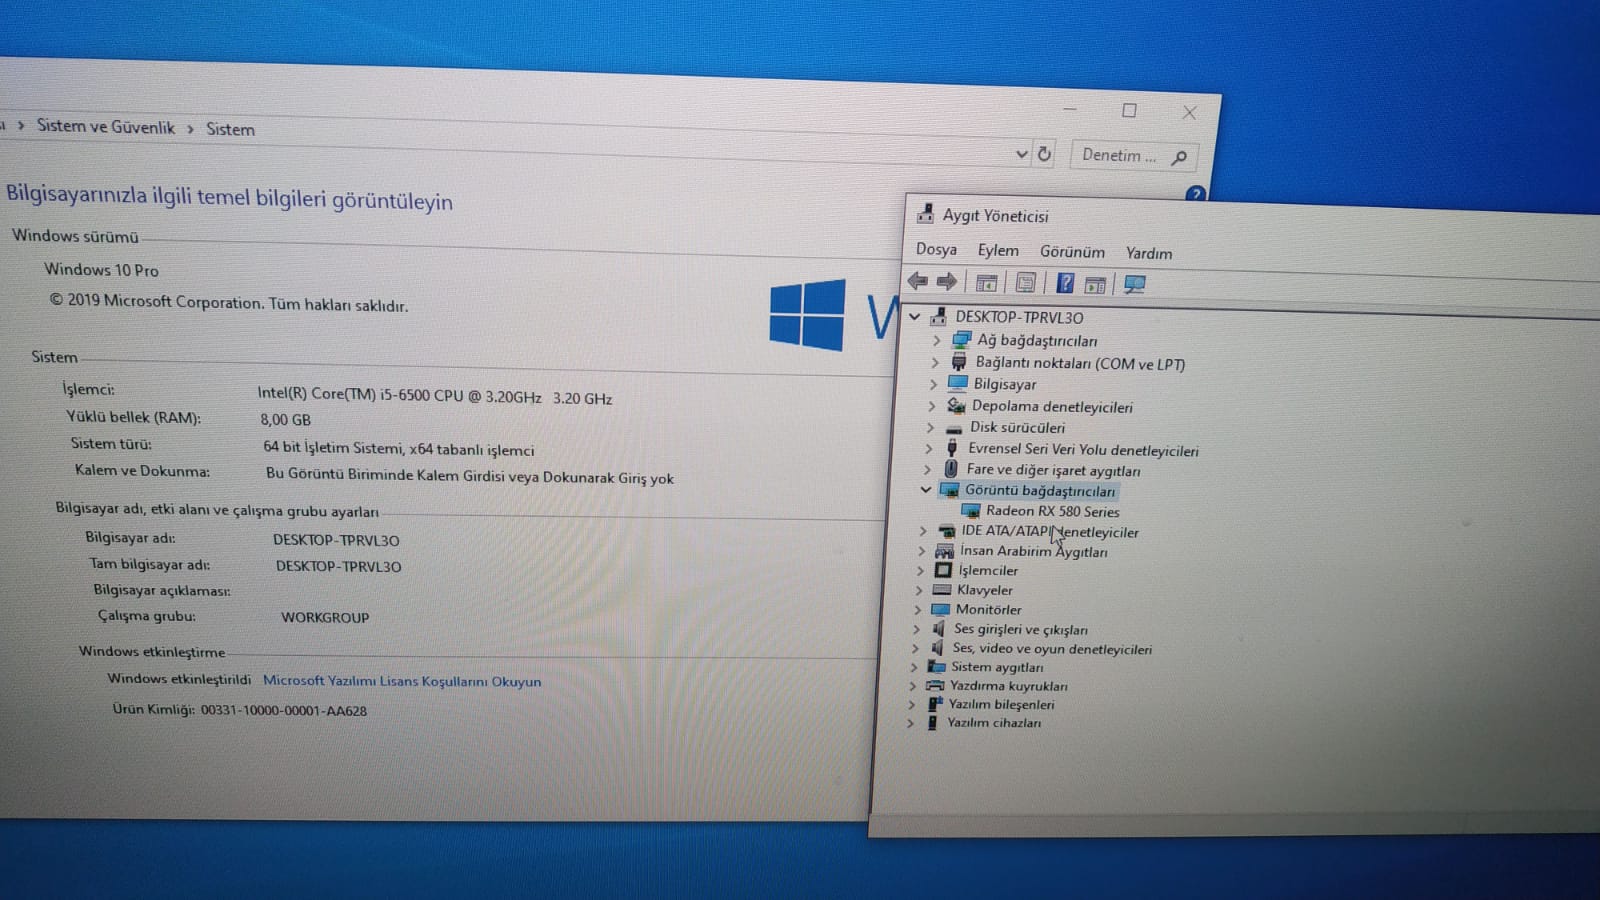
Task: Open help via blue question icon in Sistem window
Action: coord(1195,194)
